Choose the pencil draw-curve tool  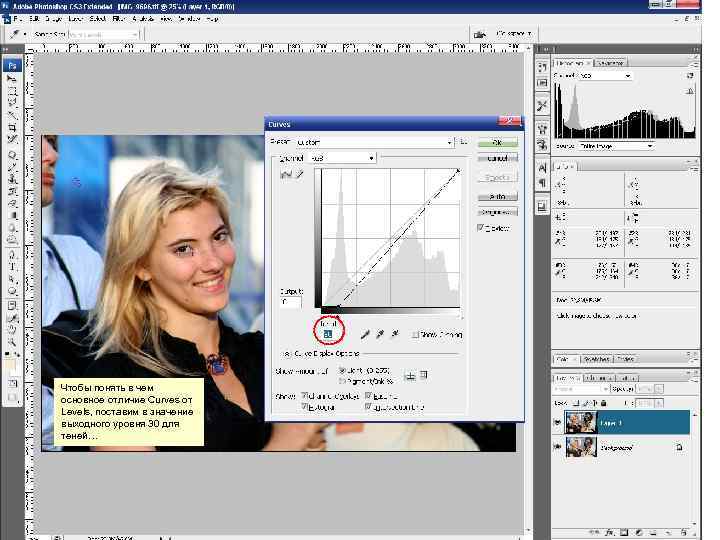coord(299,174)
